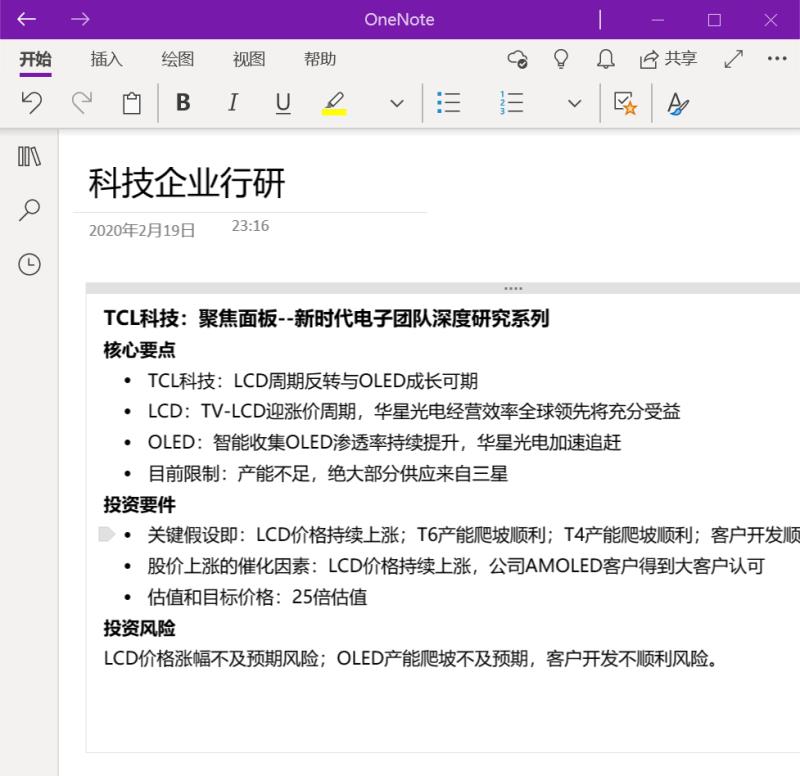This screenshot has width=800, height=776.
Task: Open notifications bell
Action: click(606, 59)
